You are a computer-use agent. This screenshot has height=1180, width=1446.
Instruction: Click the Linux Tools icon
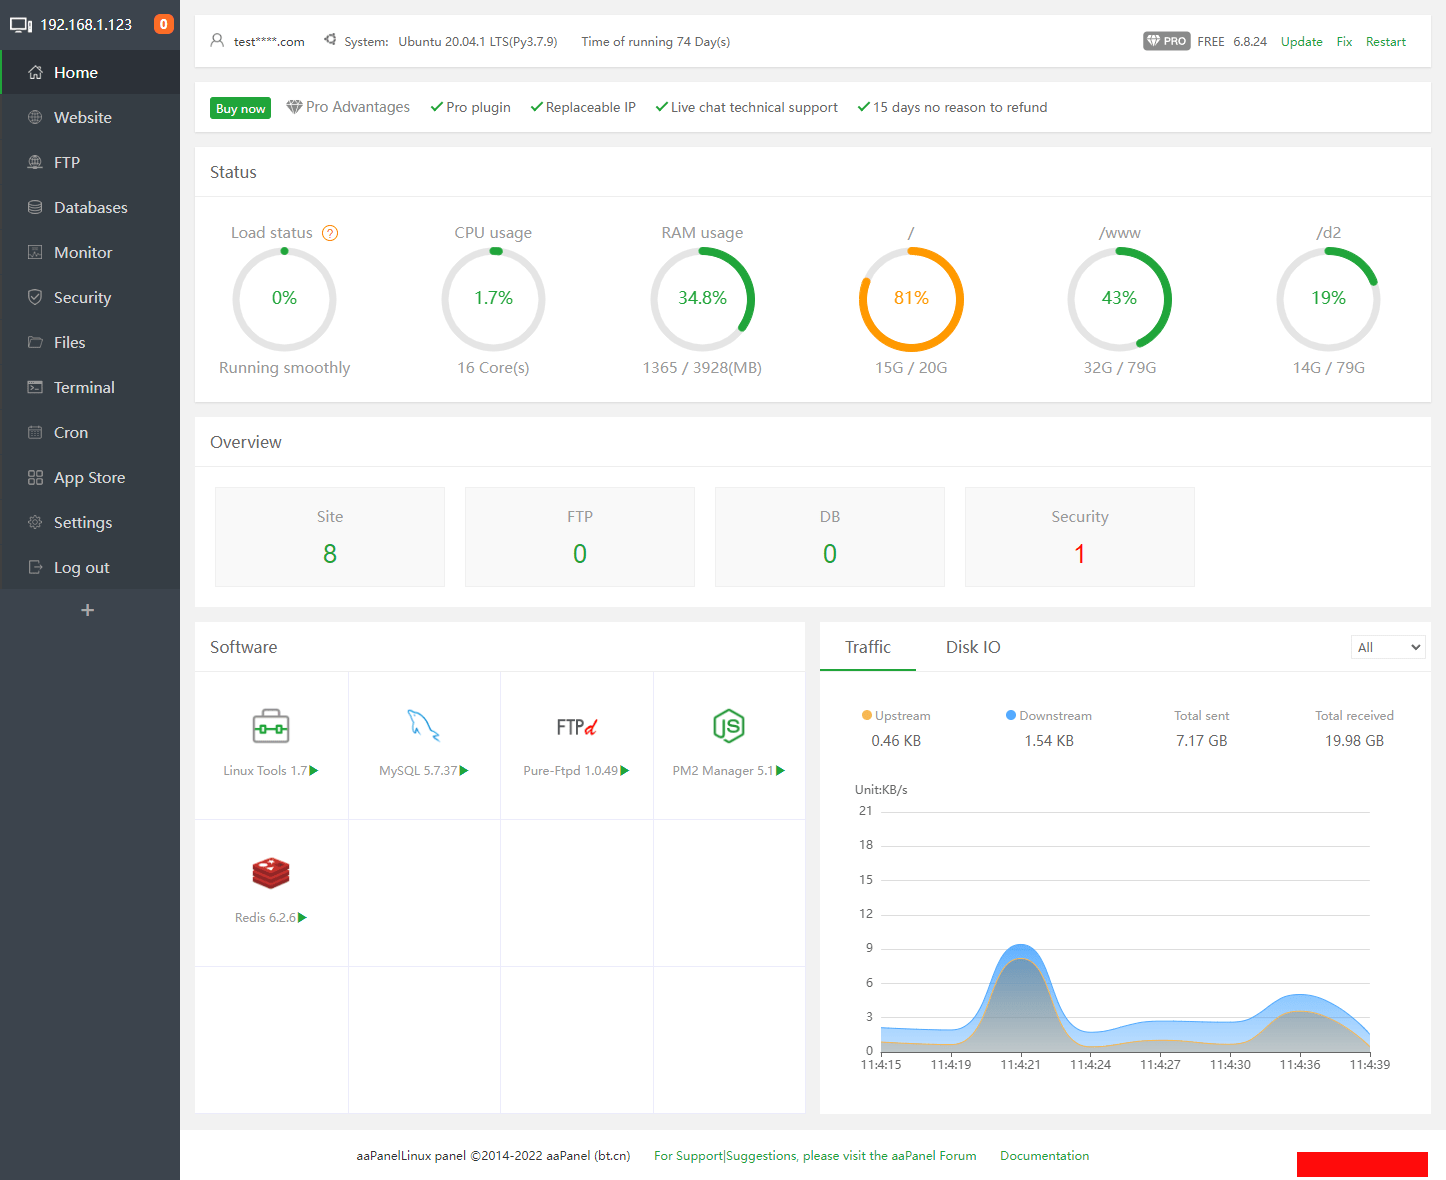(270, 726)
